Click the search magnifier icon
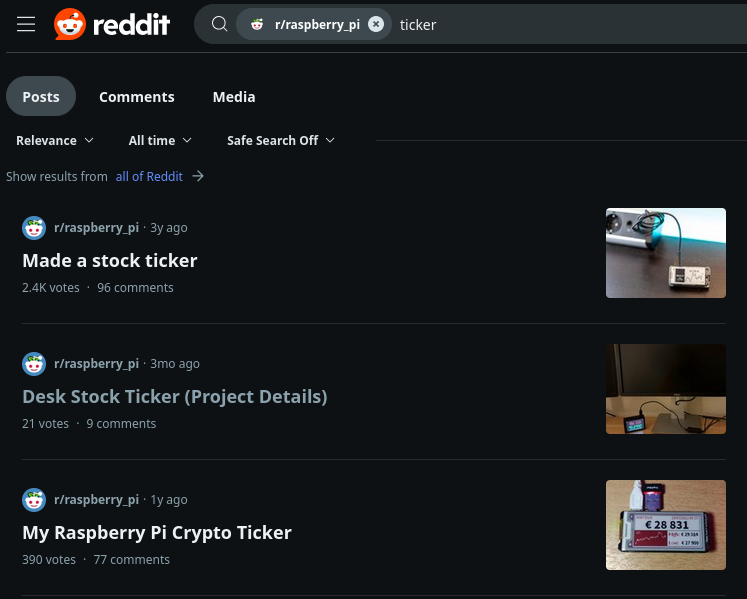This screenshot has height=599, width=747. (x=219, y=24)
